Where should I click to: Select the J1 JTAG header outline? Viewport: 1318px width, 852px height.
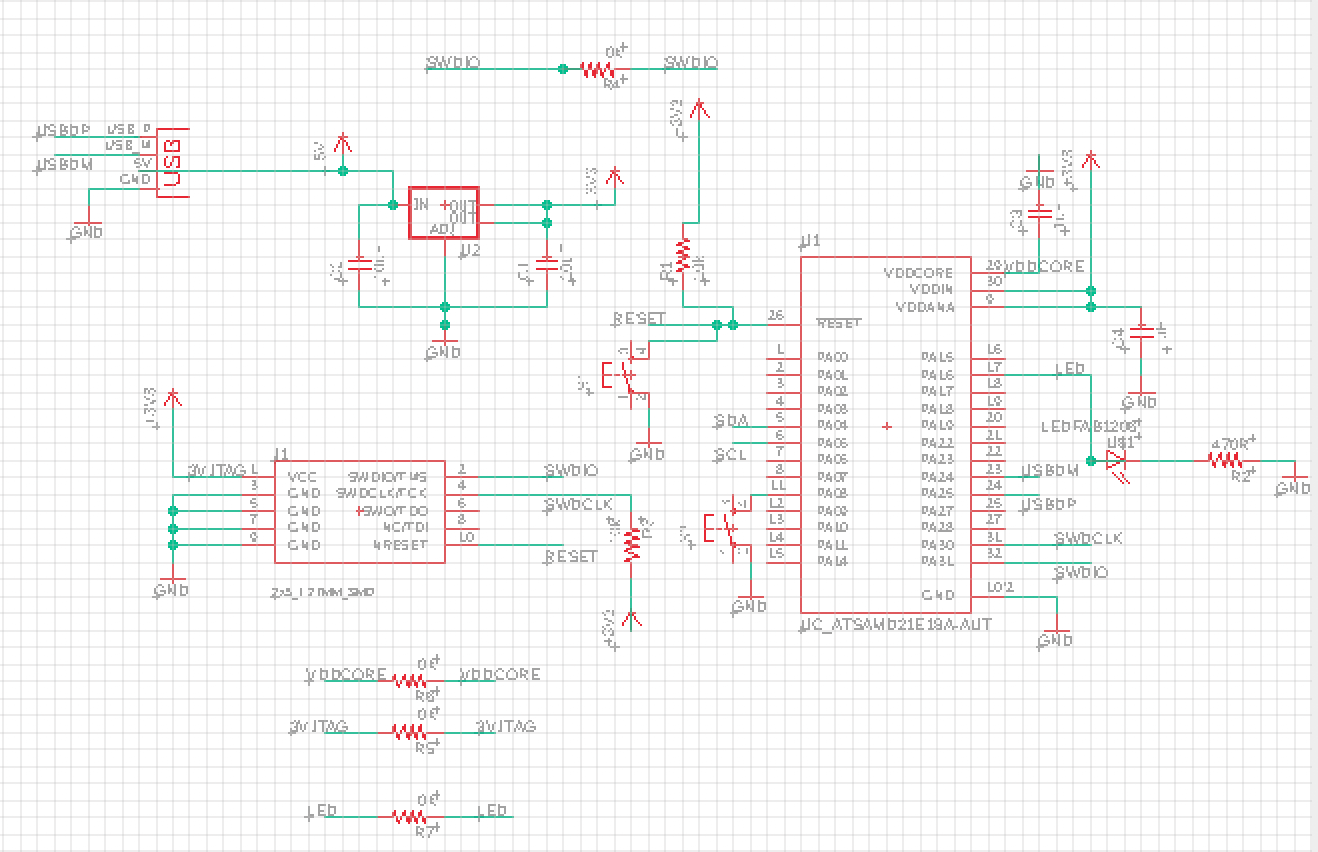(359, 511)
